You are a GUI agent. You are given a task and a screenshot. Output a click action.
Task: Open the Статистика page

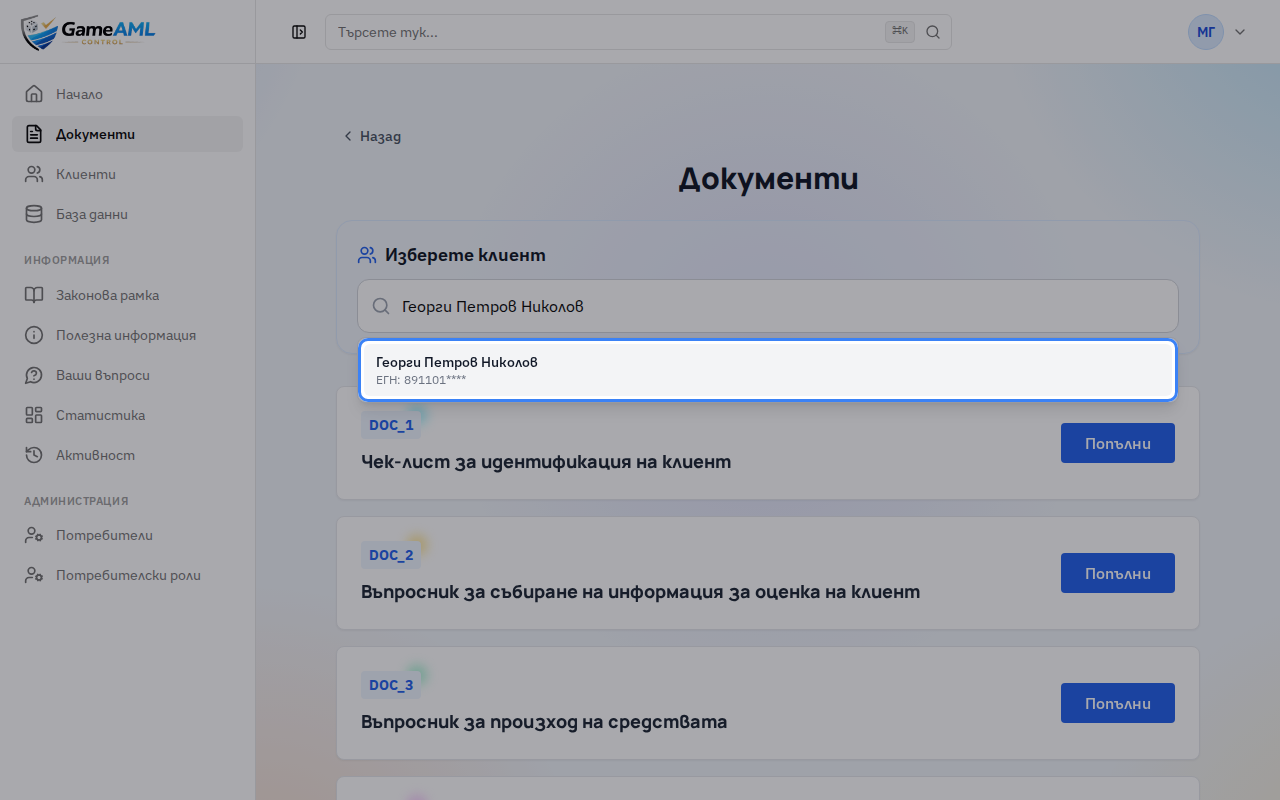[x=127, y=415]
